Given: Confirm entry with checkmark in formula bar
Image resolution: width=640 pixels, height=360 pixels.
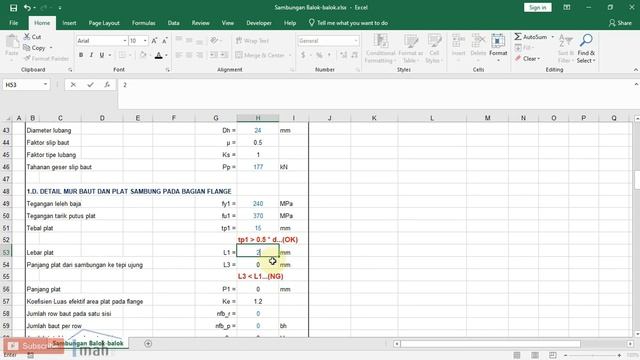Looking at the screenshot, I should coord(90,84).
